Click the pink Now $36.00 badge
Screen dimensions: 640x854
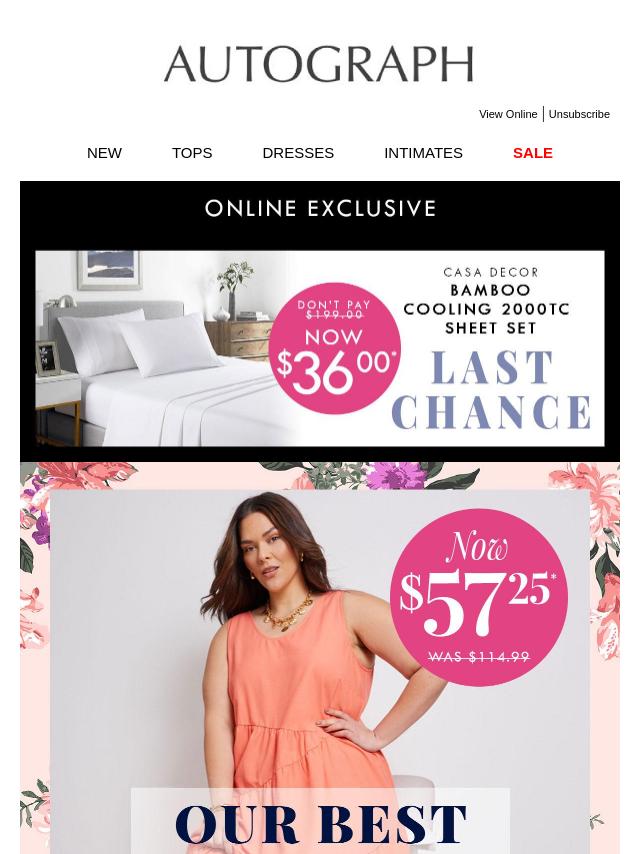point(335,349)
